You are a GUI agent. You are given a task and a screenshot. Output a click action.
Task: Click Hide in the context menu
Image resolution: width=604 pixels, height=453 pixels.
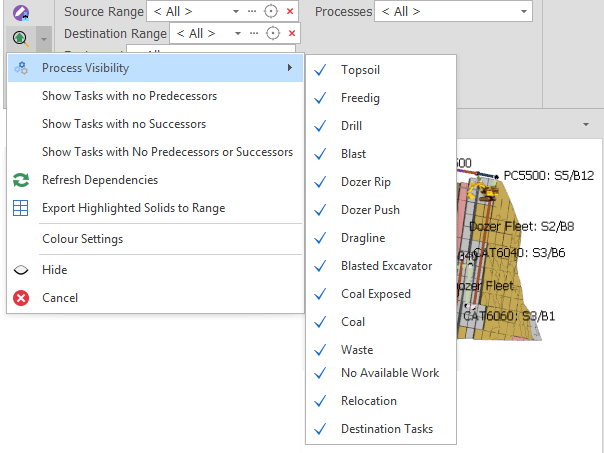pyautogui.click(x=54, y=270)
